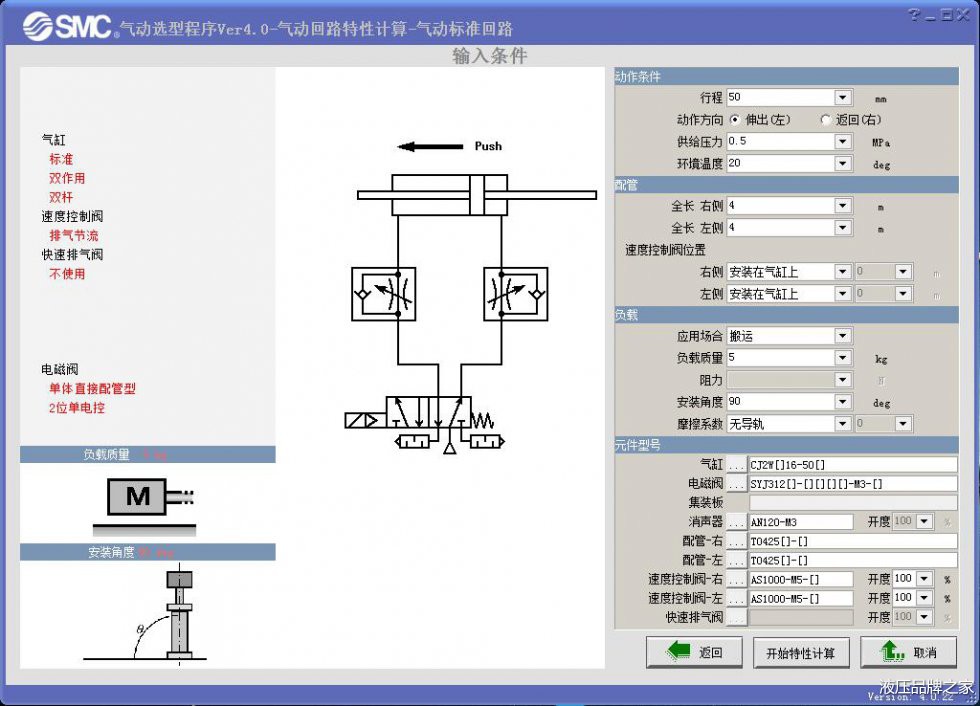Select the 伸出(左) direction radio button
The width and height of the screenshot is (980, 706).
735,120
